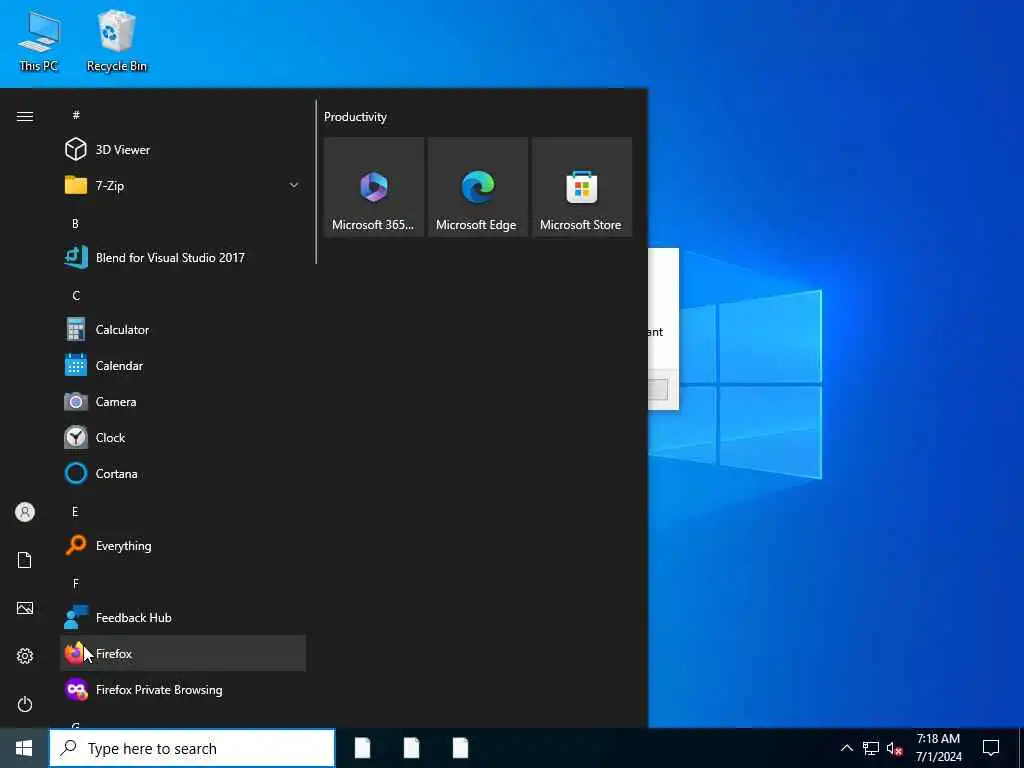Open the Power options icon

pos(25,704)
